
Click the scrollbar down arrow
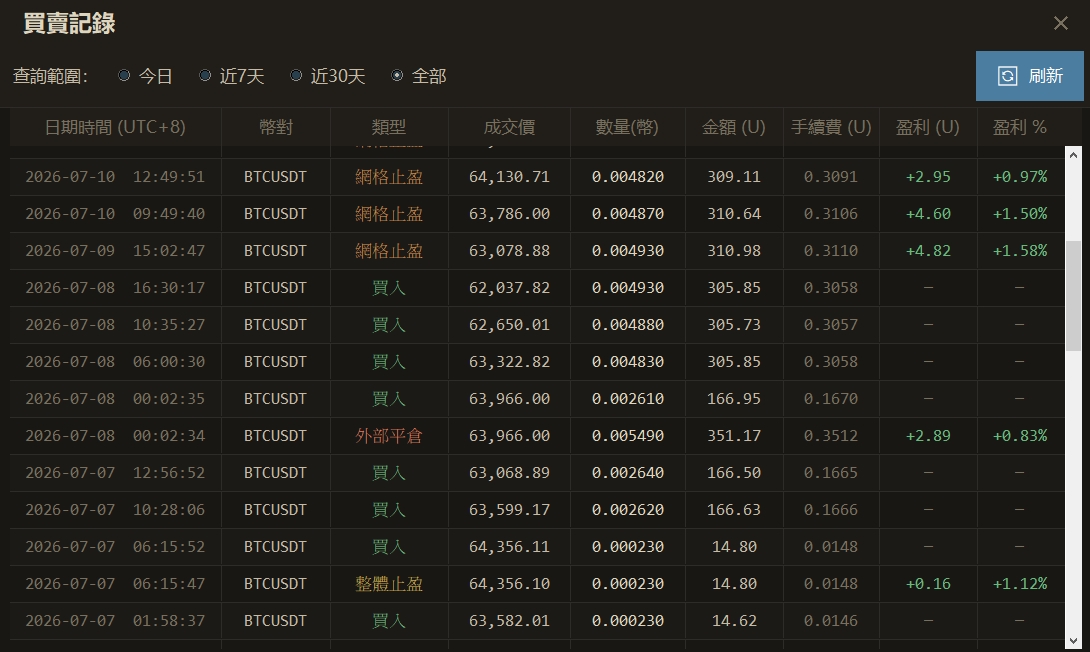(1073, 640)
